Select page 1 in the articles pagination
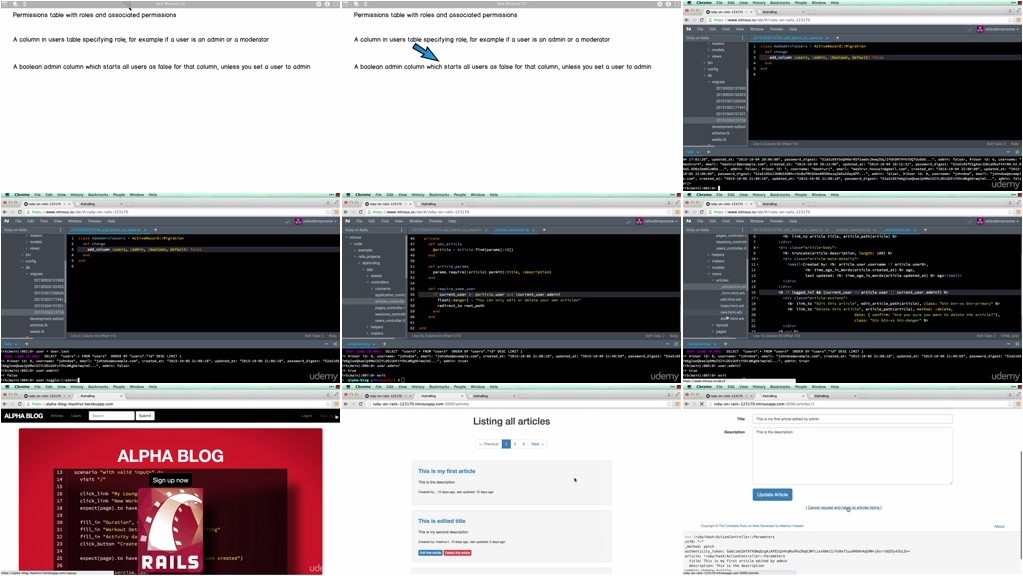 pyautogui.click(x=506, y=444)
